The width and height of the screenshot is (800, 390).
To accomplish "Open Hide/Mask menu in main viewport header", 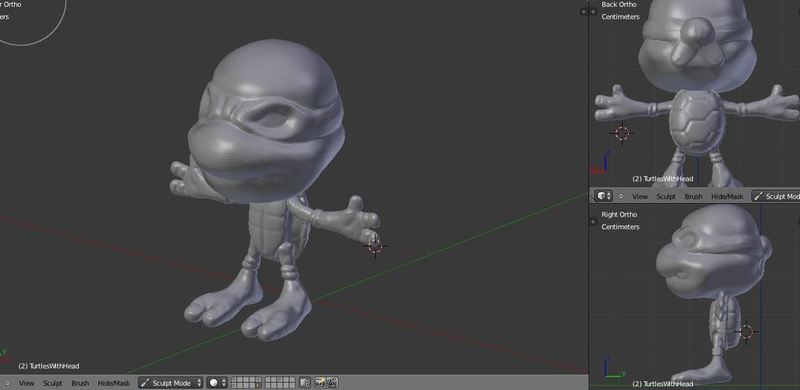I will (114, 383).
